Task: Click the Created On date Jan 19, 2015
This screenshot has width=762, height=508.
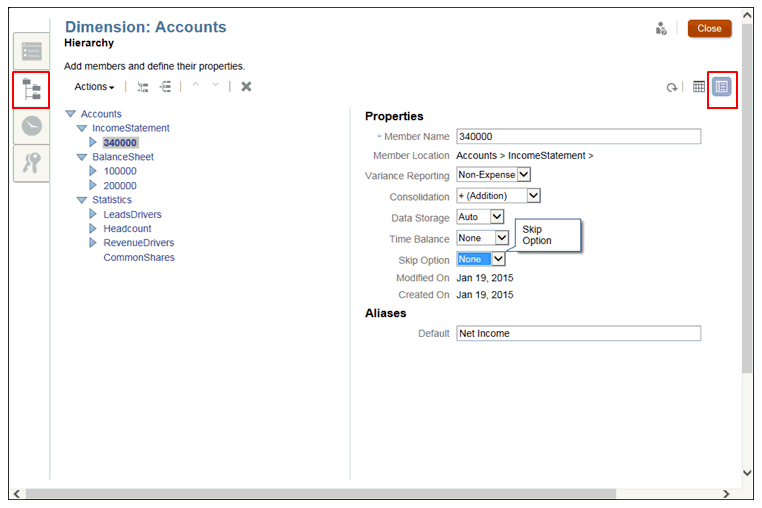Action: coord(485,295)
